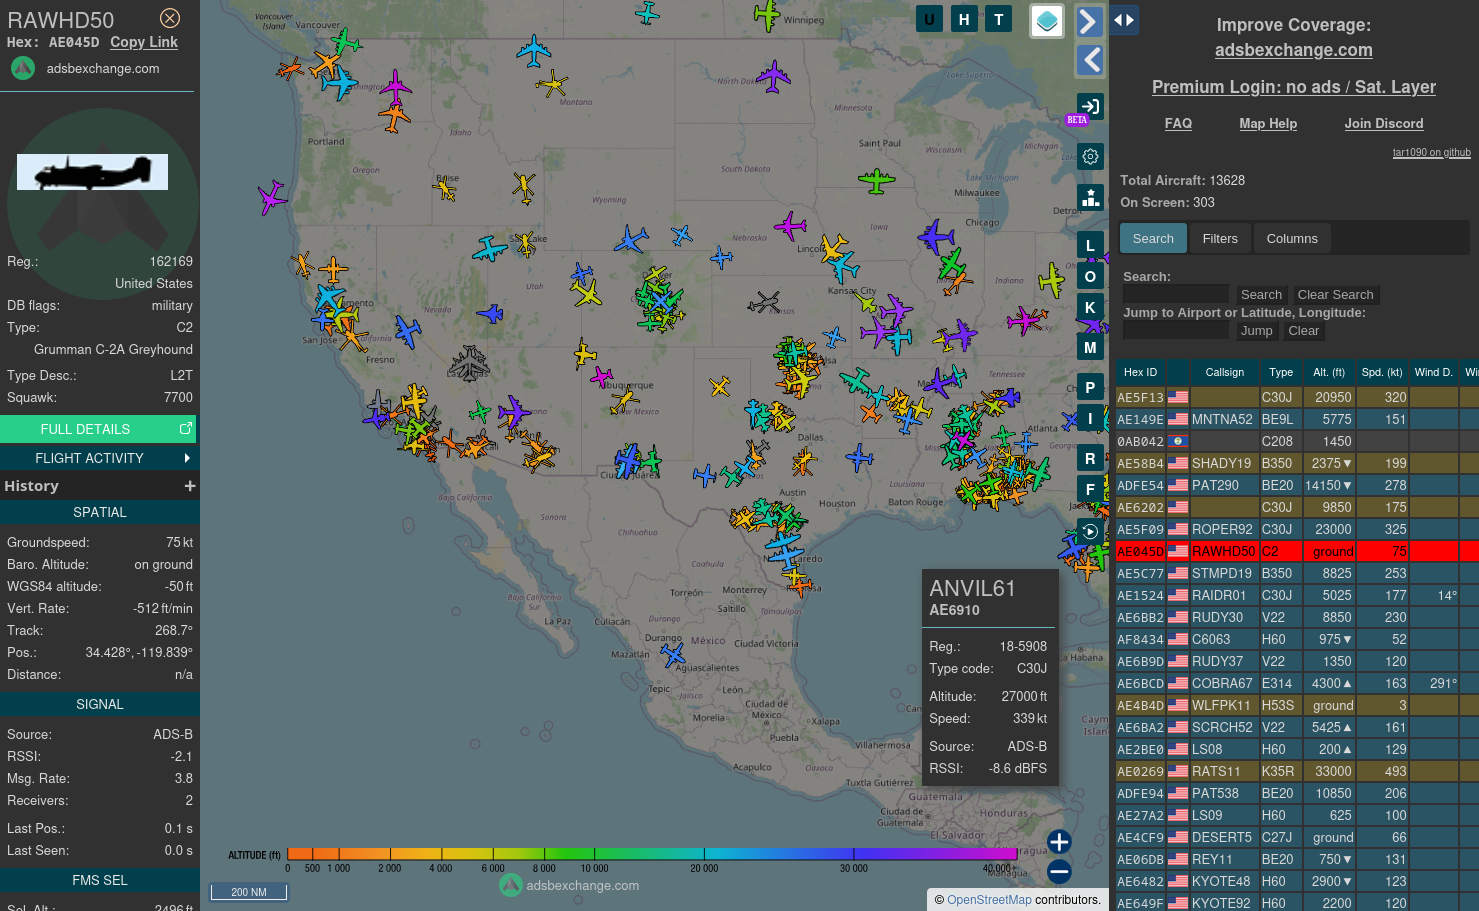Click the green aircraft icon near Winnipeg
1479x911 pixels.
coord(767,15)
